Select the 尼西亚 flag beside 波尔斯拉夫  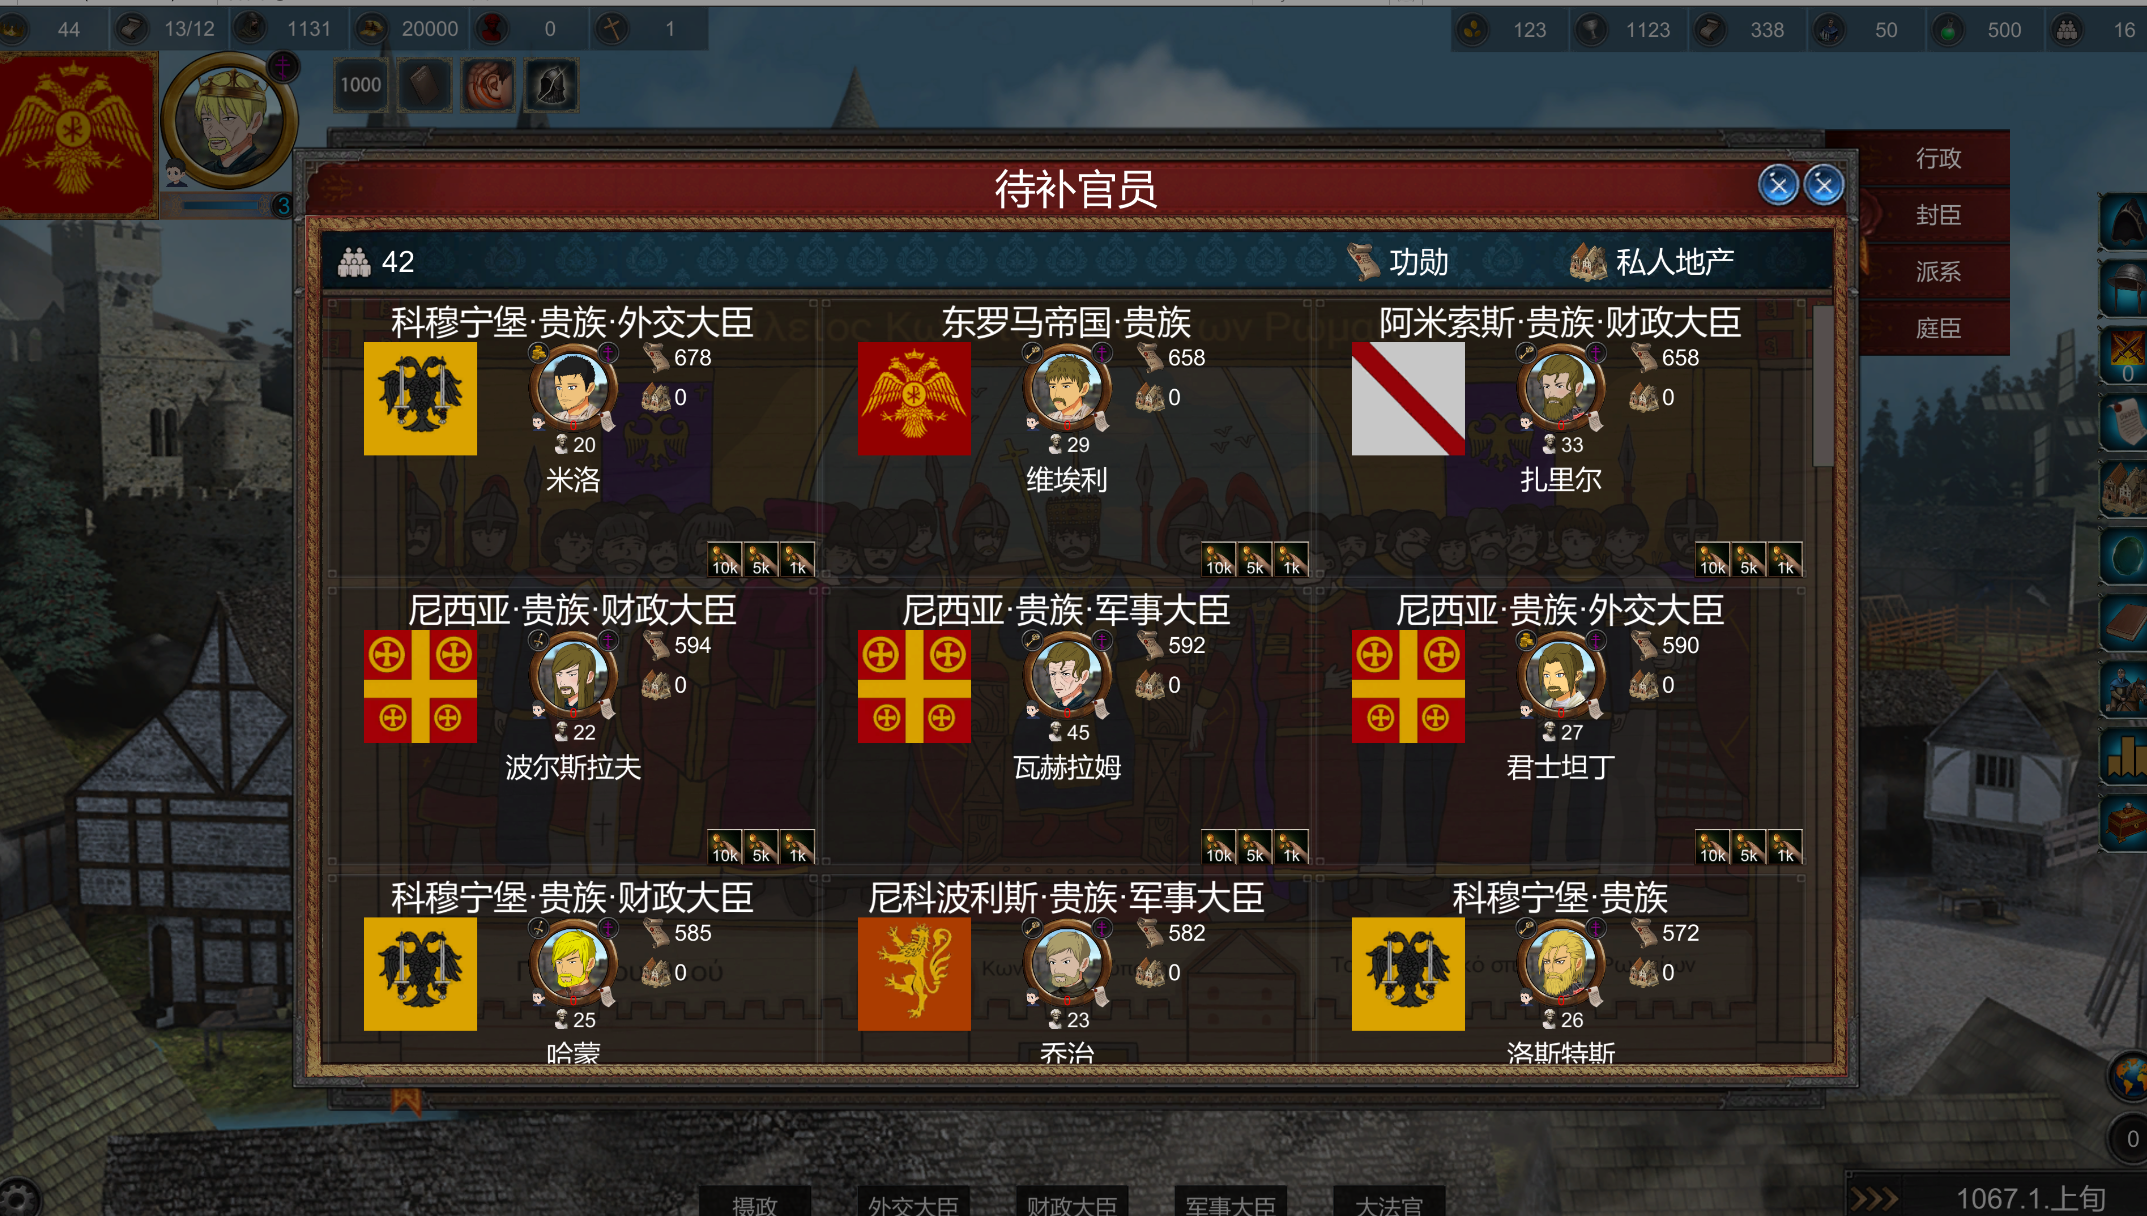(420, 686)
